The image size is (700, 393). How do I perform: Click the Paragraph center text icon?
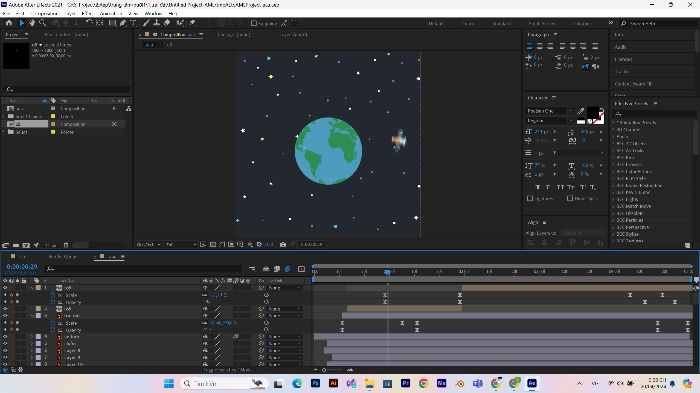coord(540,46)
